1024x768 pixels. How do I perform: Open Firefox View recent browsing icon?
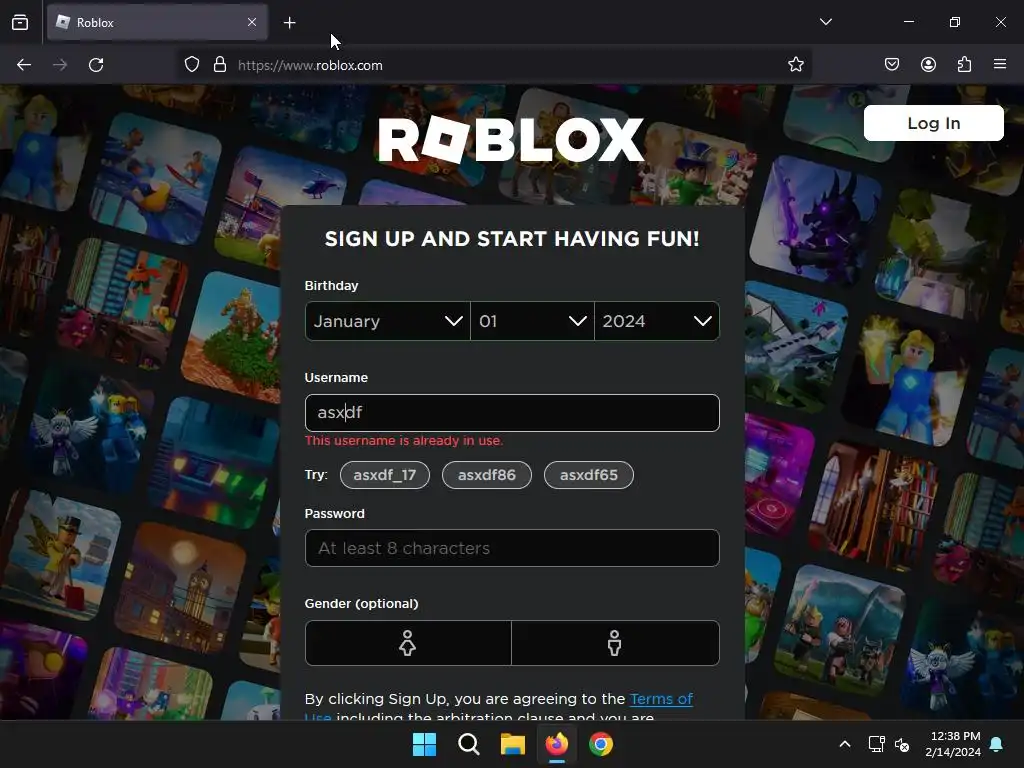[x=20, y=22]
